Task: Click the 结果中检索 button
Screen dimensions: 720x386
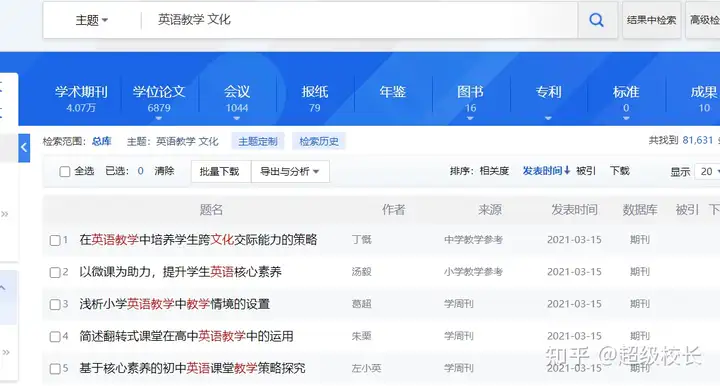Action: click(651, 20)
